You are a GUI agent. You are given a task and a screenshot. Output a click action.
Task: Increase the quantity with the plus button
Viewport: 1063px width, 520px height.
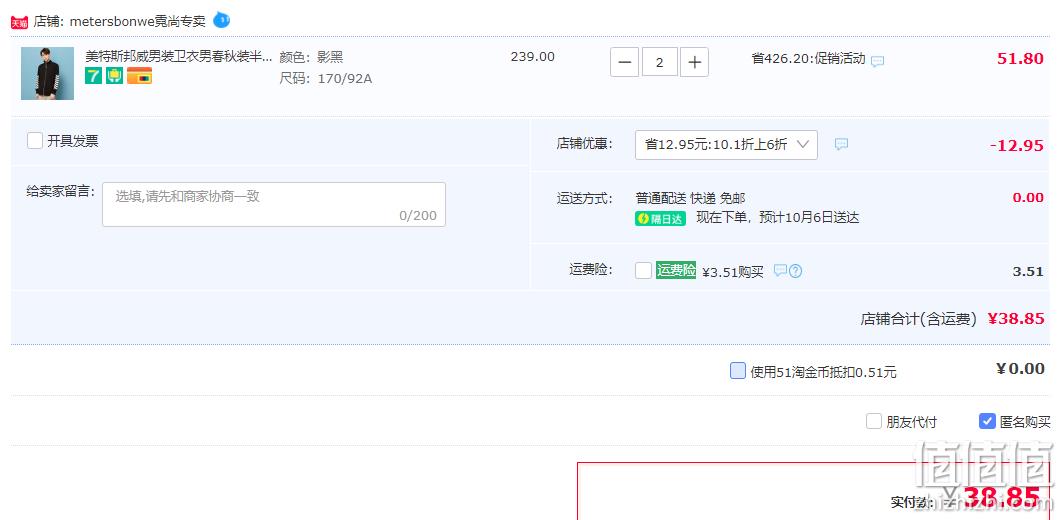[694, 62]
